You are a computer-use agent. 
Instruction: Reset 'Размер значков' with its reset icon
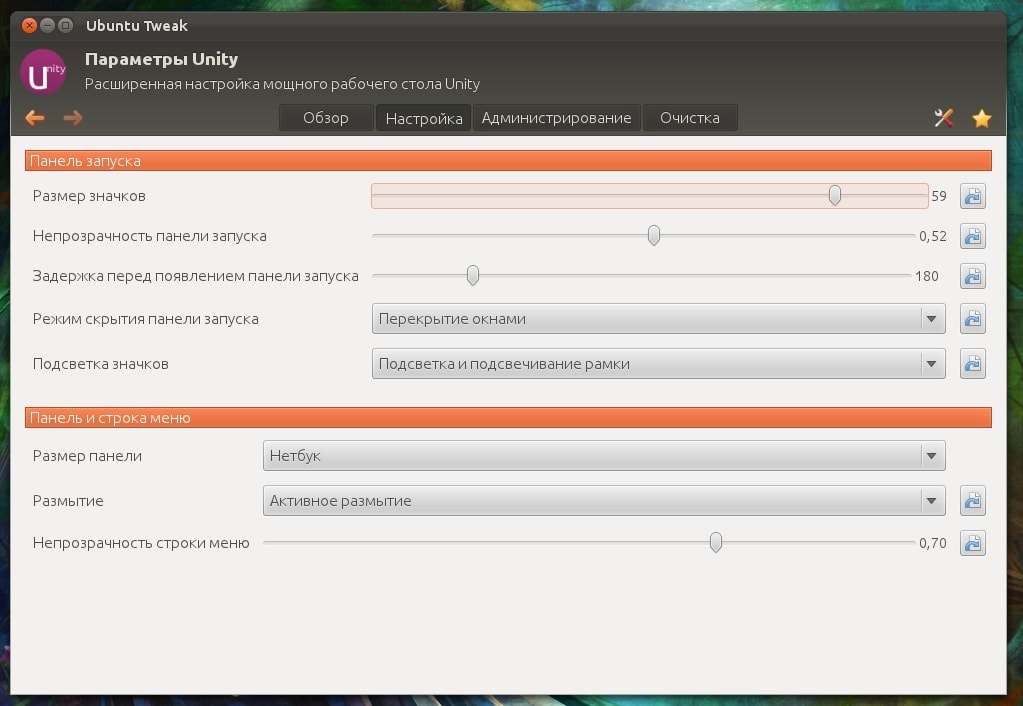[972, 196]
